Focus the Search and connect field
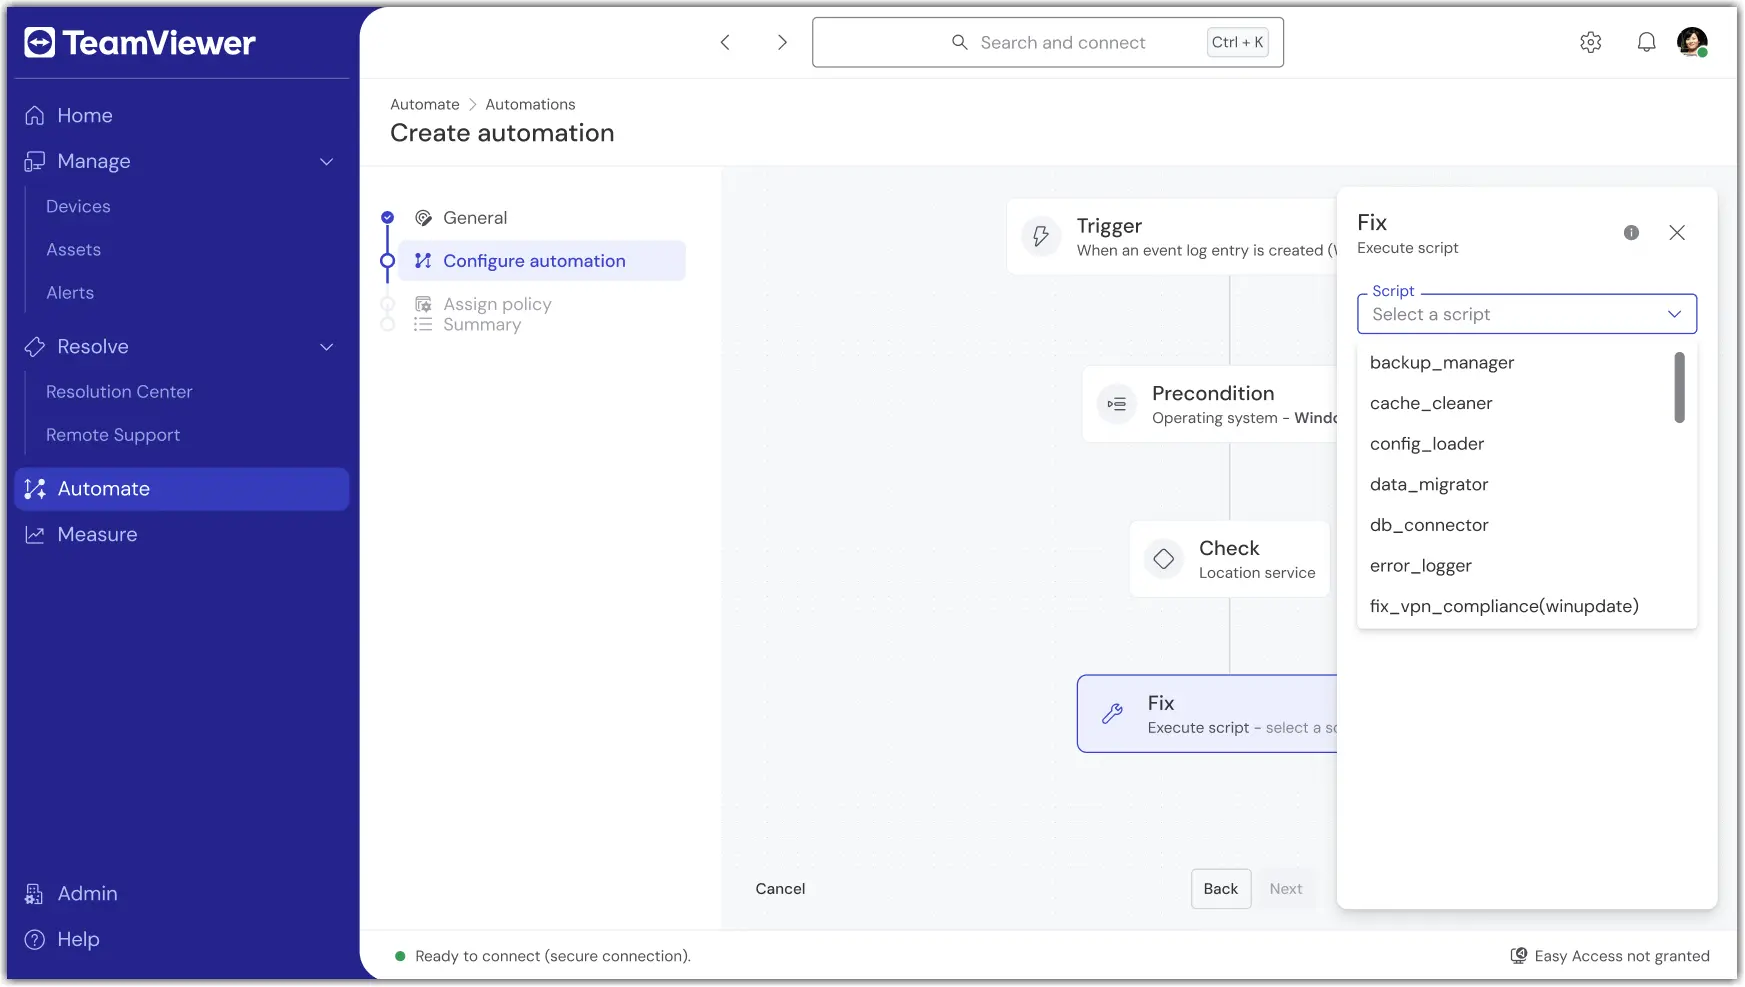 point(1048,42)
